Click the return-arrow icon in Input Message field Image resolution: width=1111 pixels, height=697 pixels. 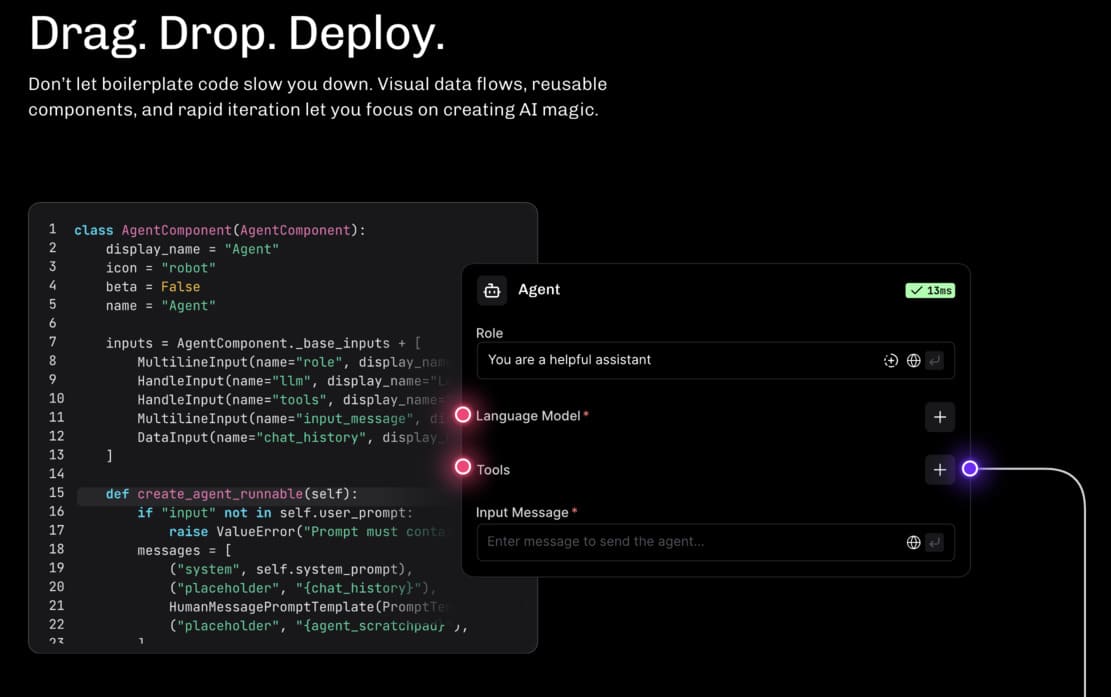935,543
